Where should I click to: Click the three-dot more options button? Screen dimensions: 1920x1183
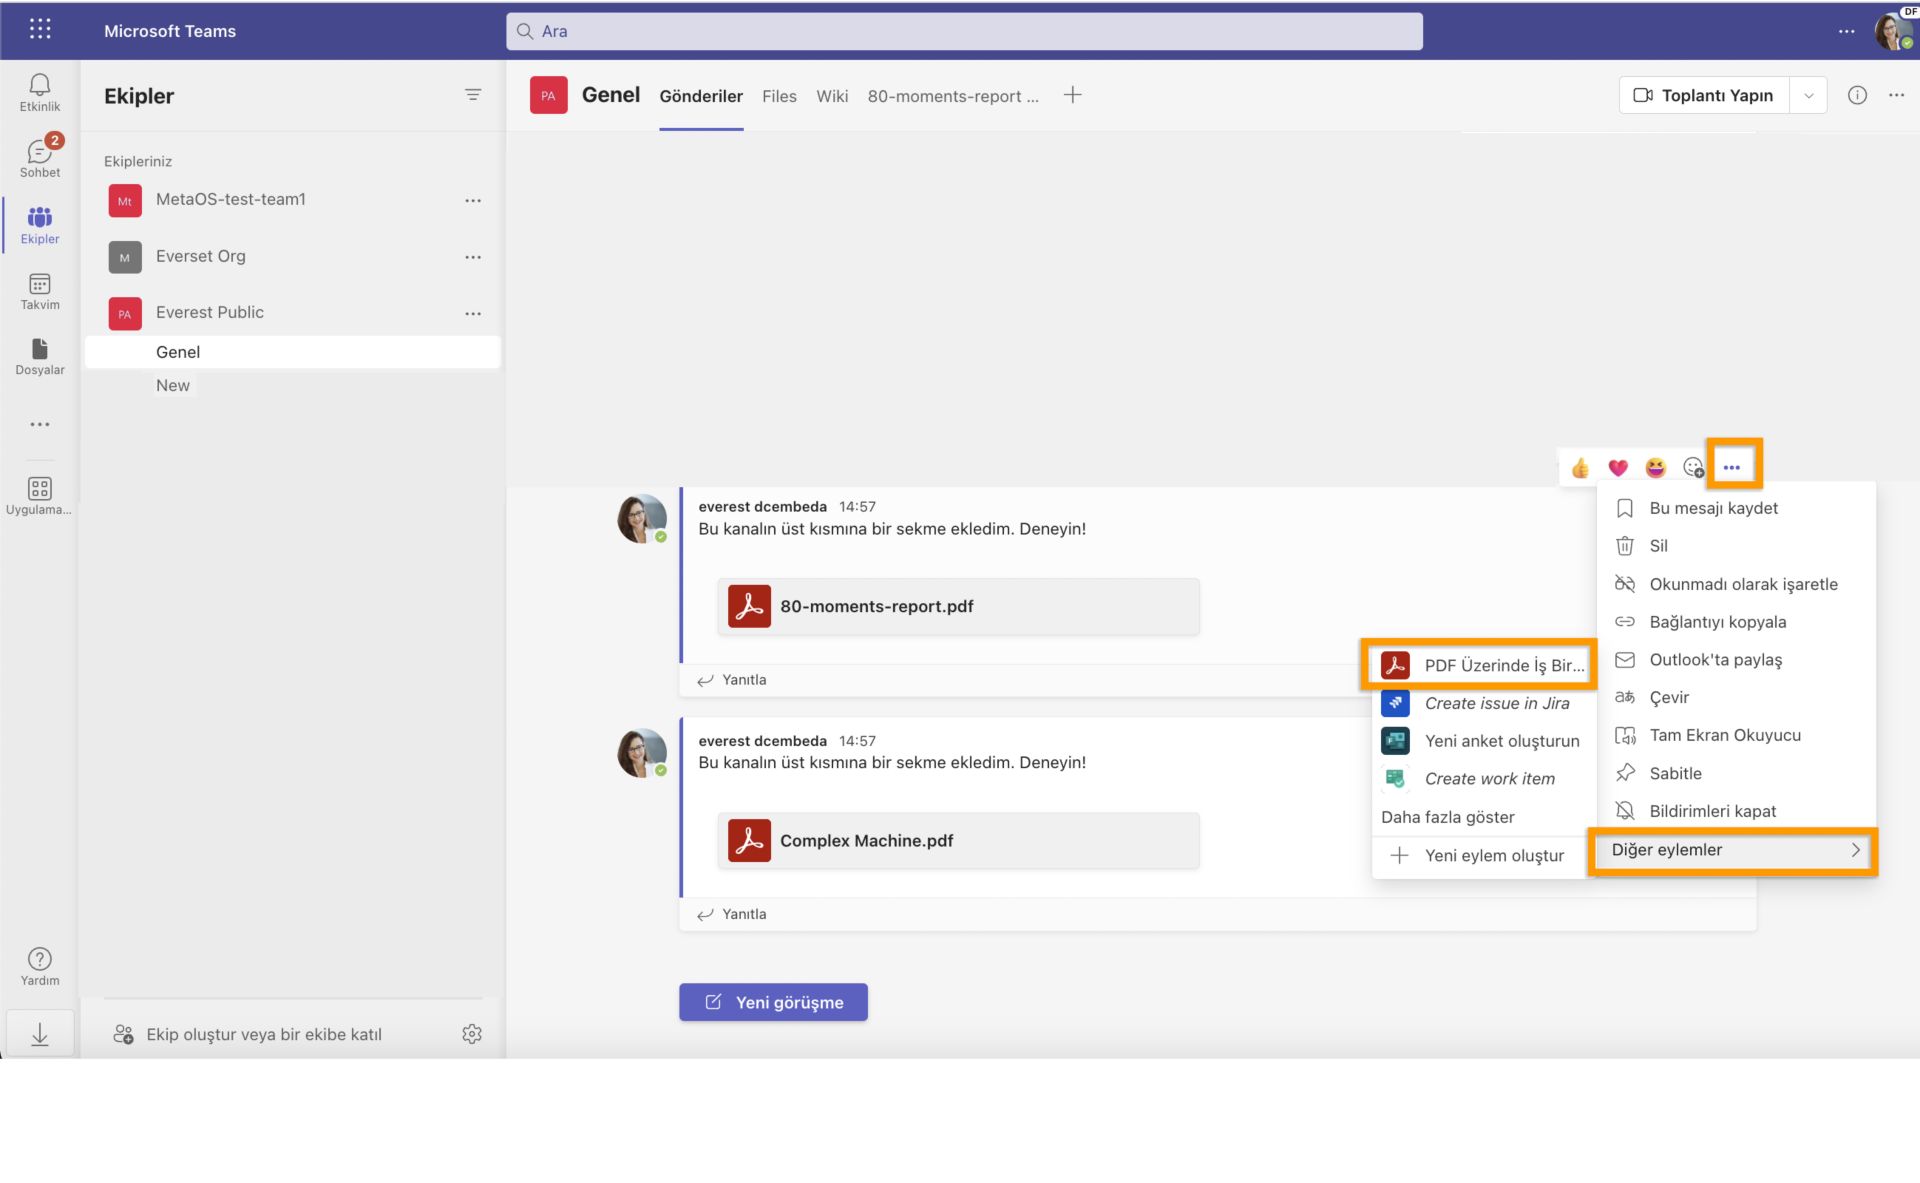(x=1733, y=466)
